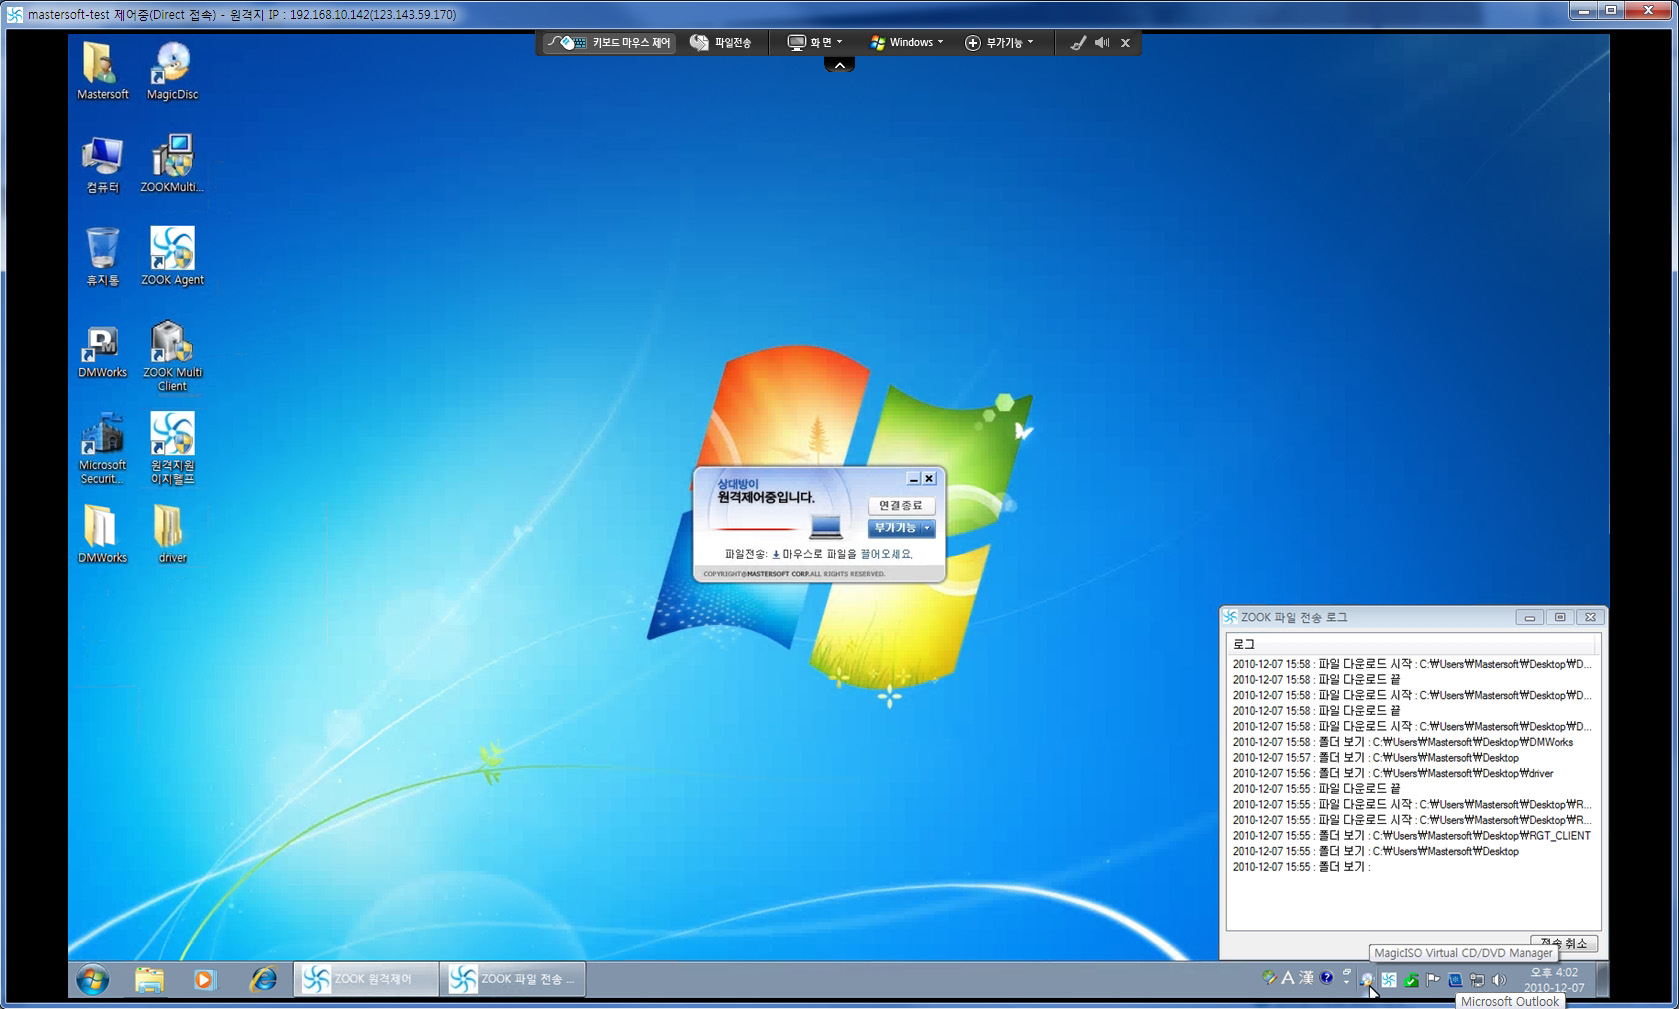1679x1009 pixels.
Task: Launch Windows Media Player from remote taskbar
Action: click(x=205, y=979)
